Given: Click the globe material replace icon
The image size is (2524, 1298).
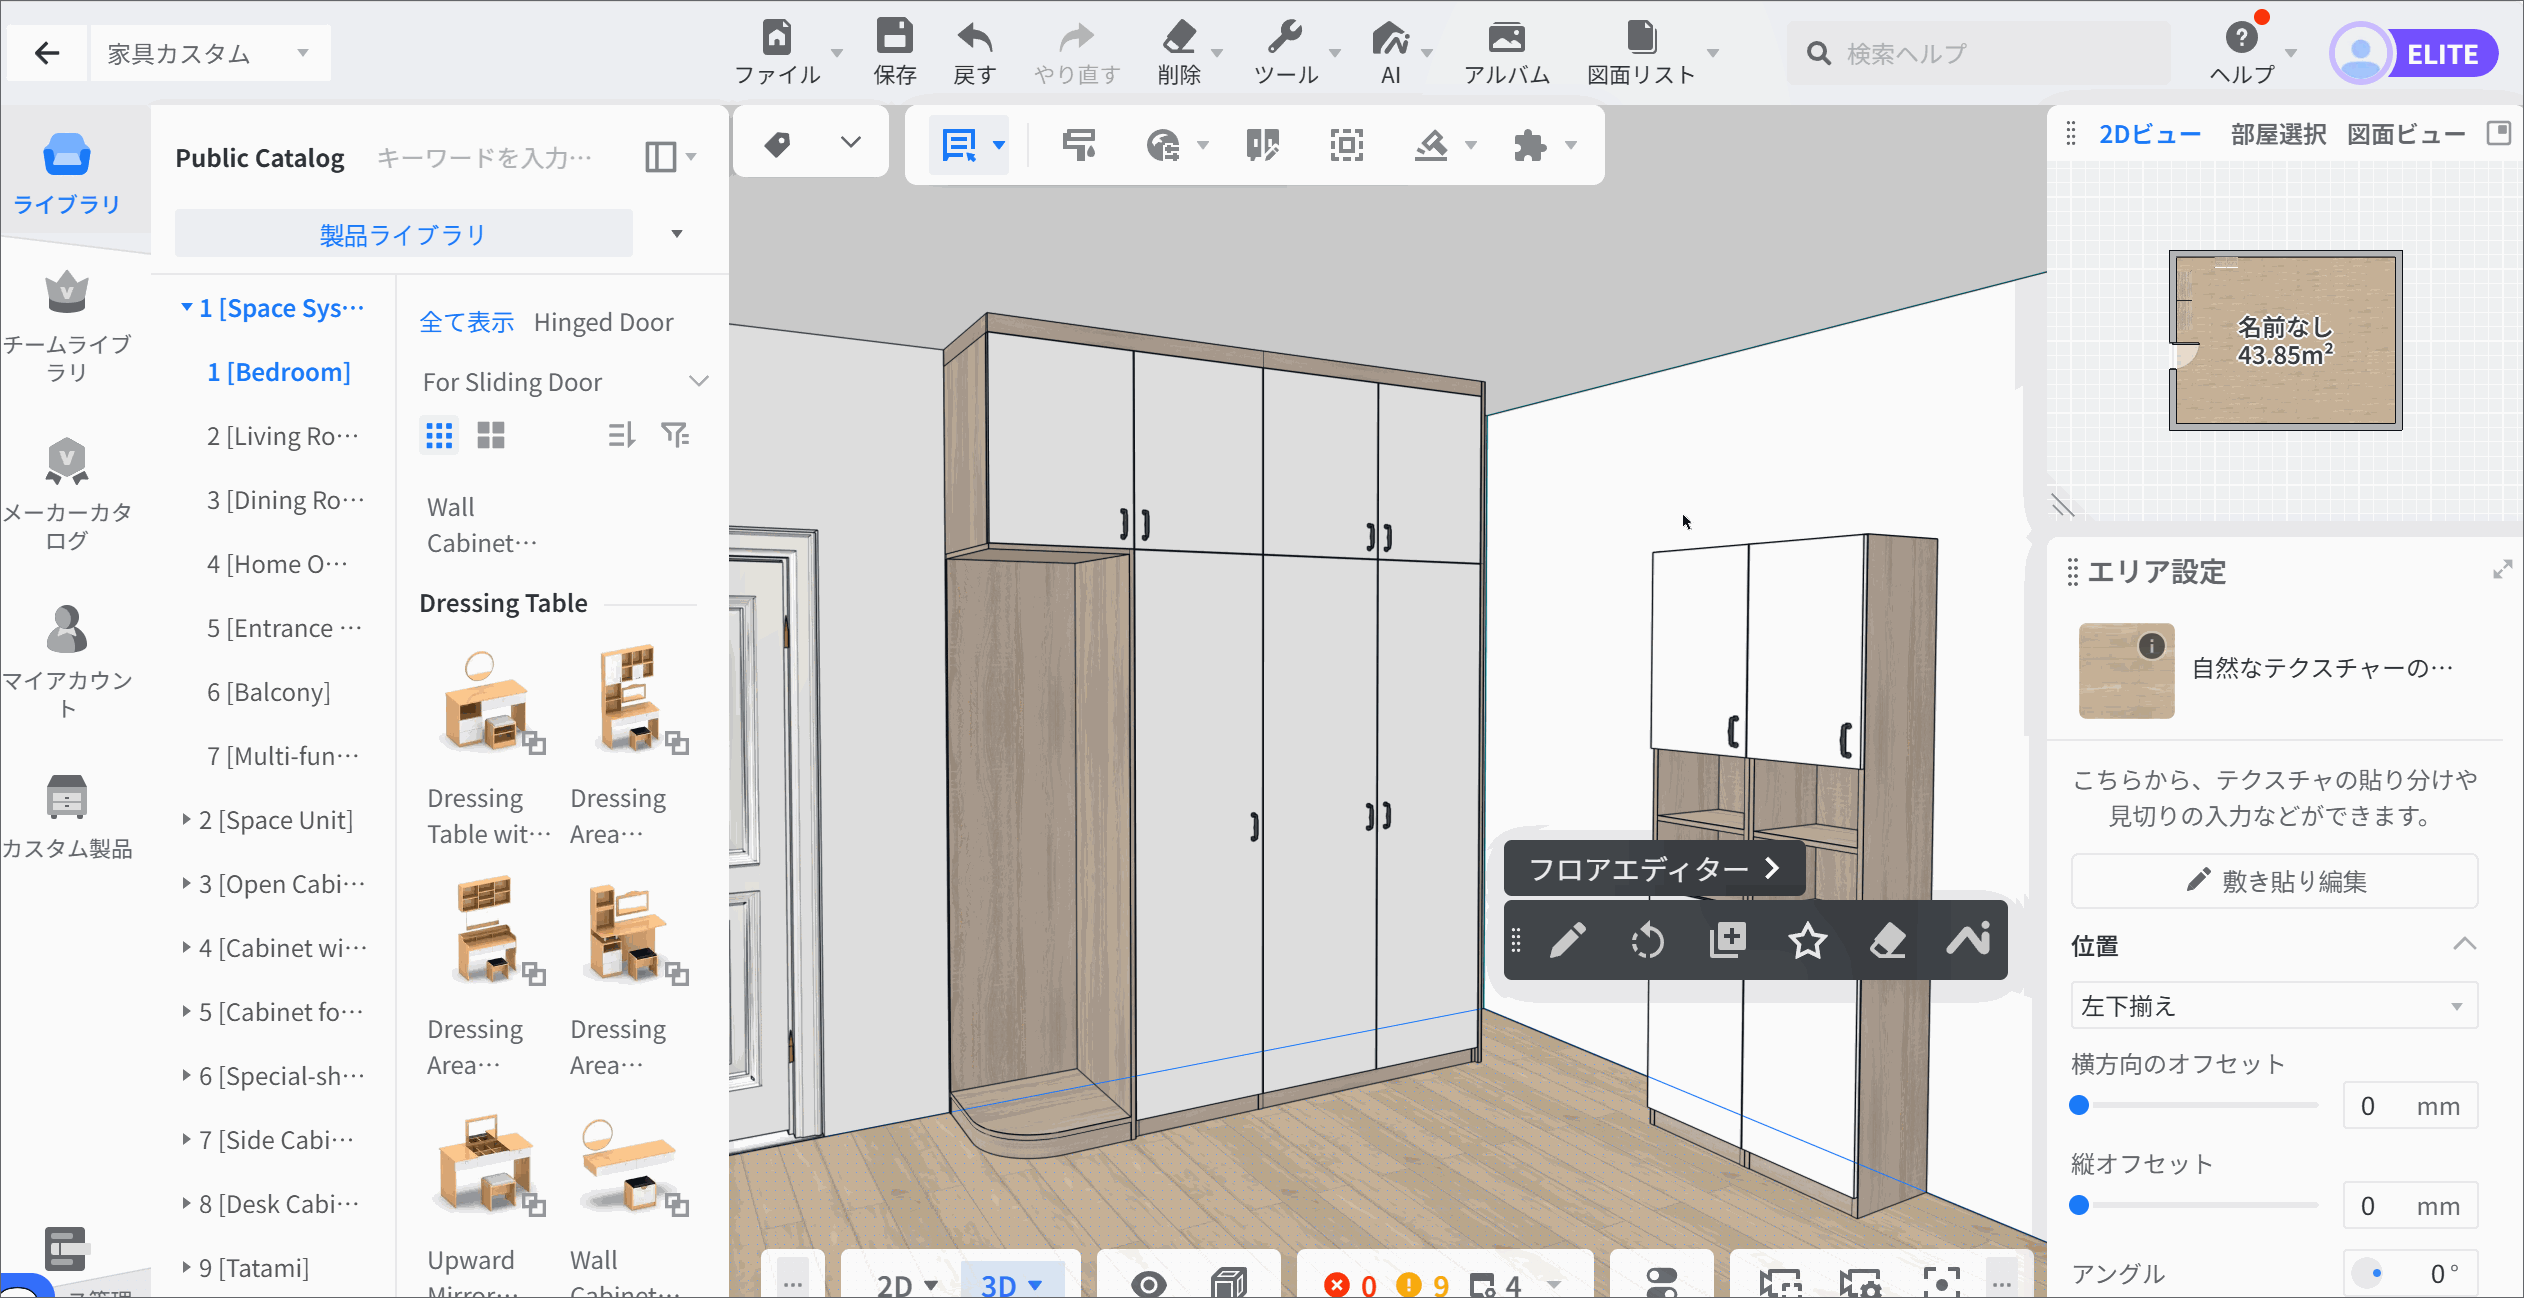Looking at the screenshot, I should coord(1163,146).
